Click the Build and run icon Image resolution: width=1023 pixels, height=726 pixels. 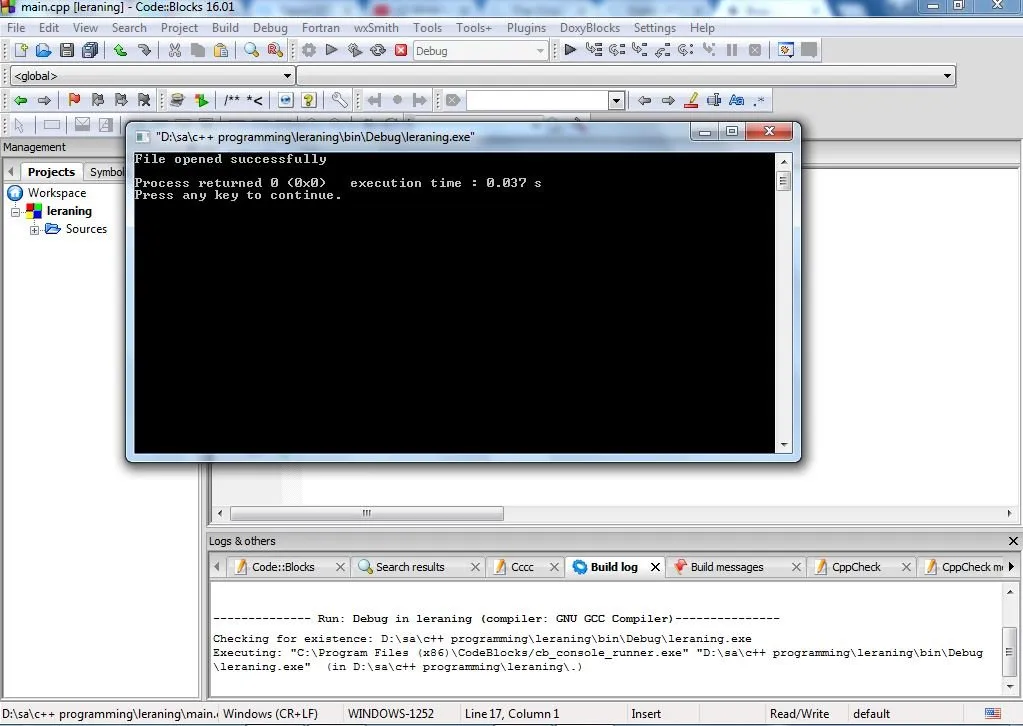[354, 50]
